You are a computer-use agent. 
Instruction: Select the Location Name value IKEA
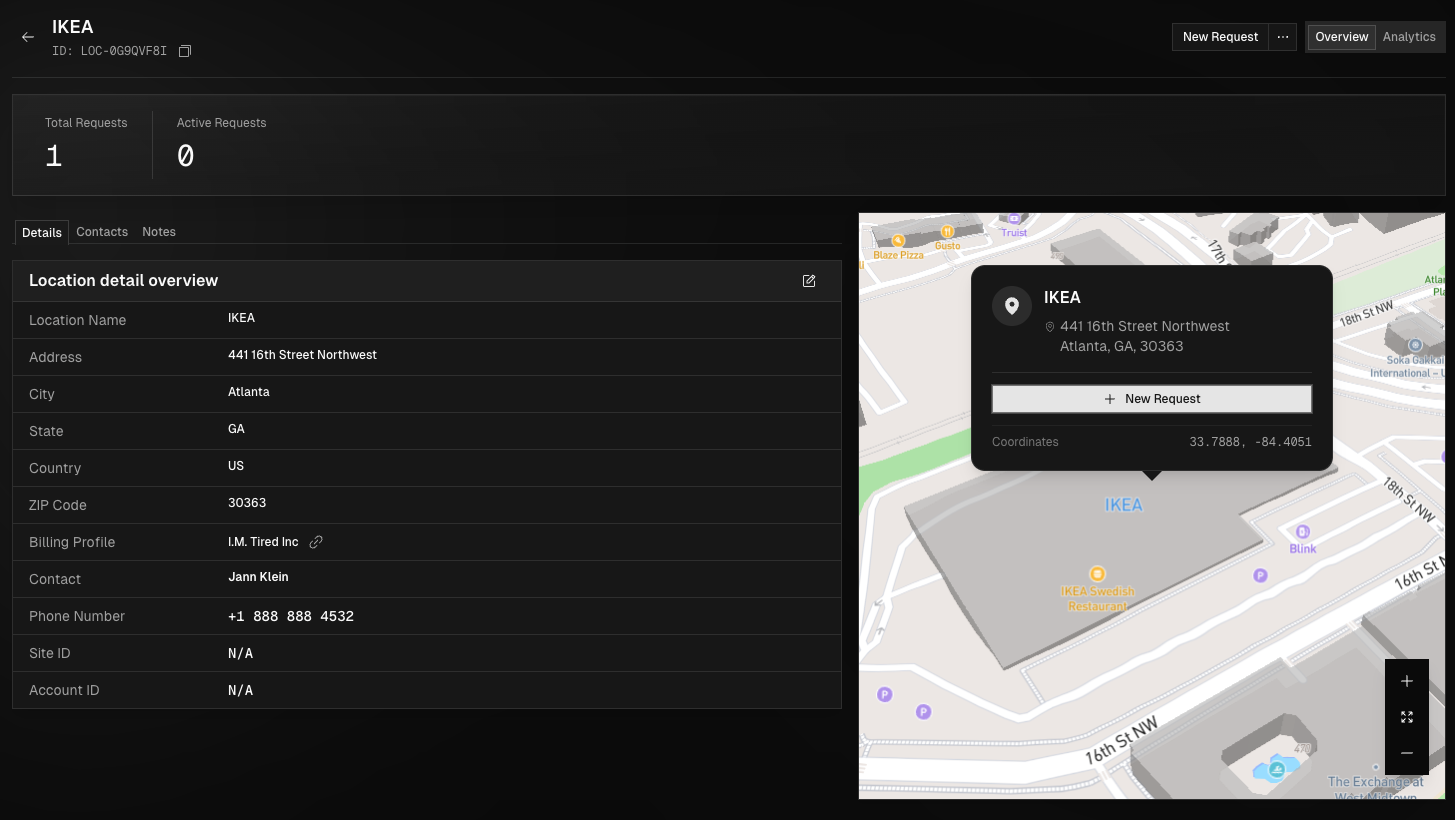pyautogui.click(x=241, y=318)
